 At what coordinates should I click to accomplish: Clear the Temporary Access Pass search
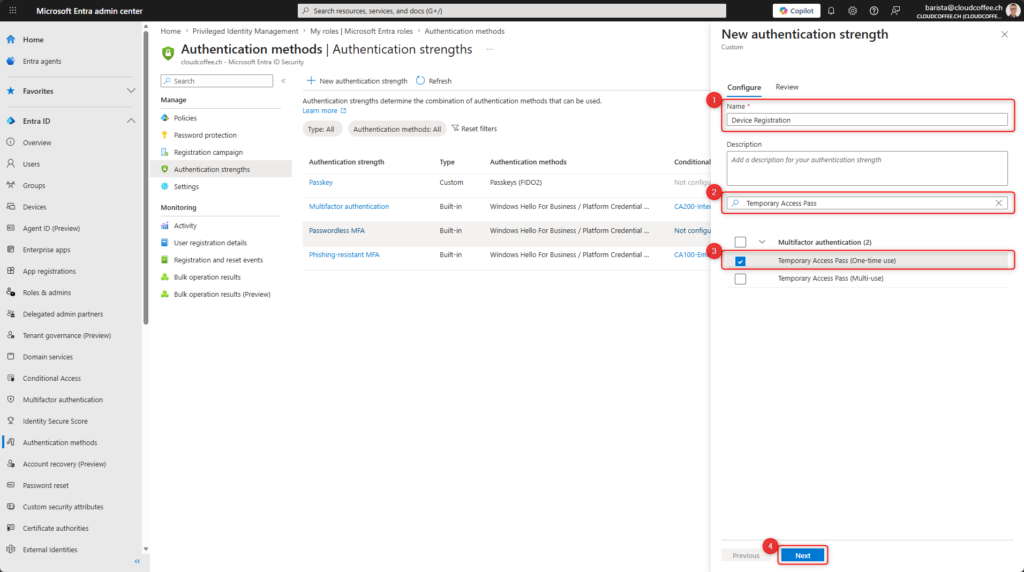point(999,203)
